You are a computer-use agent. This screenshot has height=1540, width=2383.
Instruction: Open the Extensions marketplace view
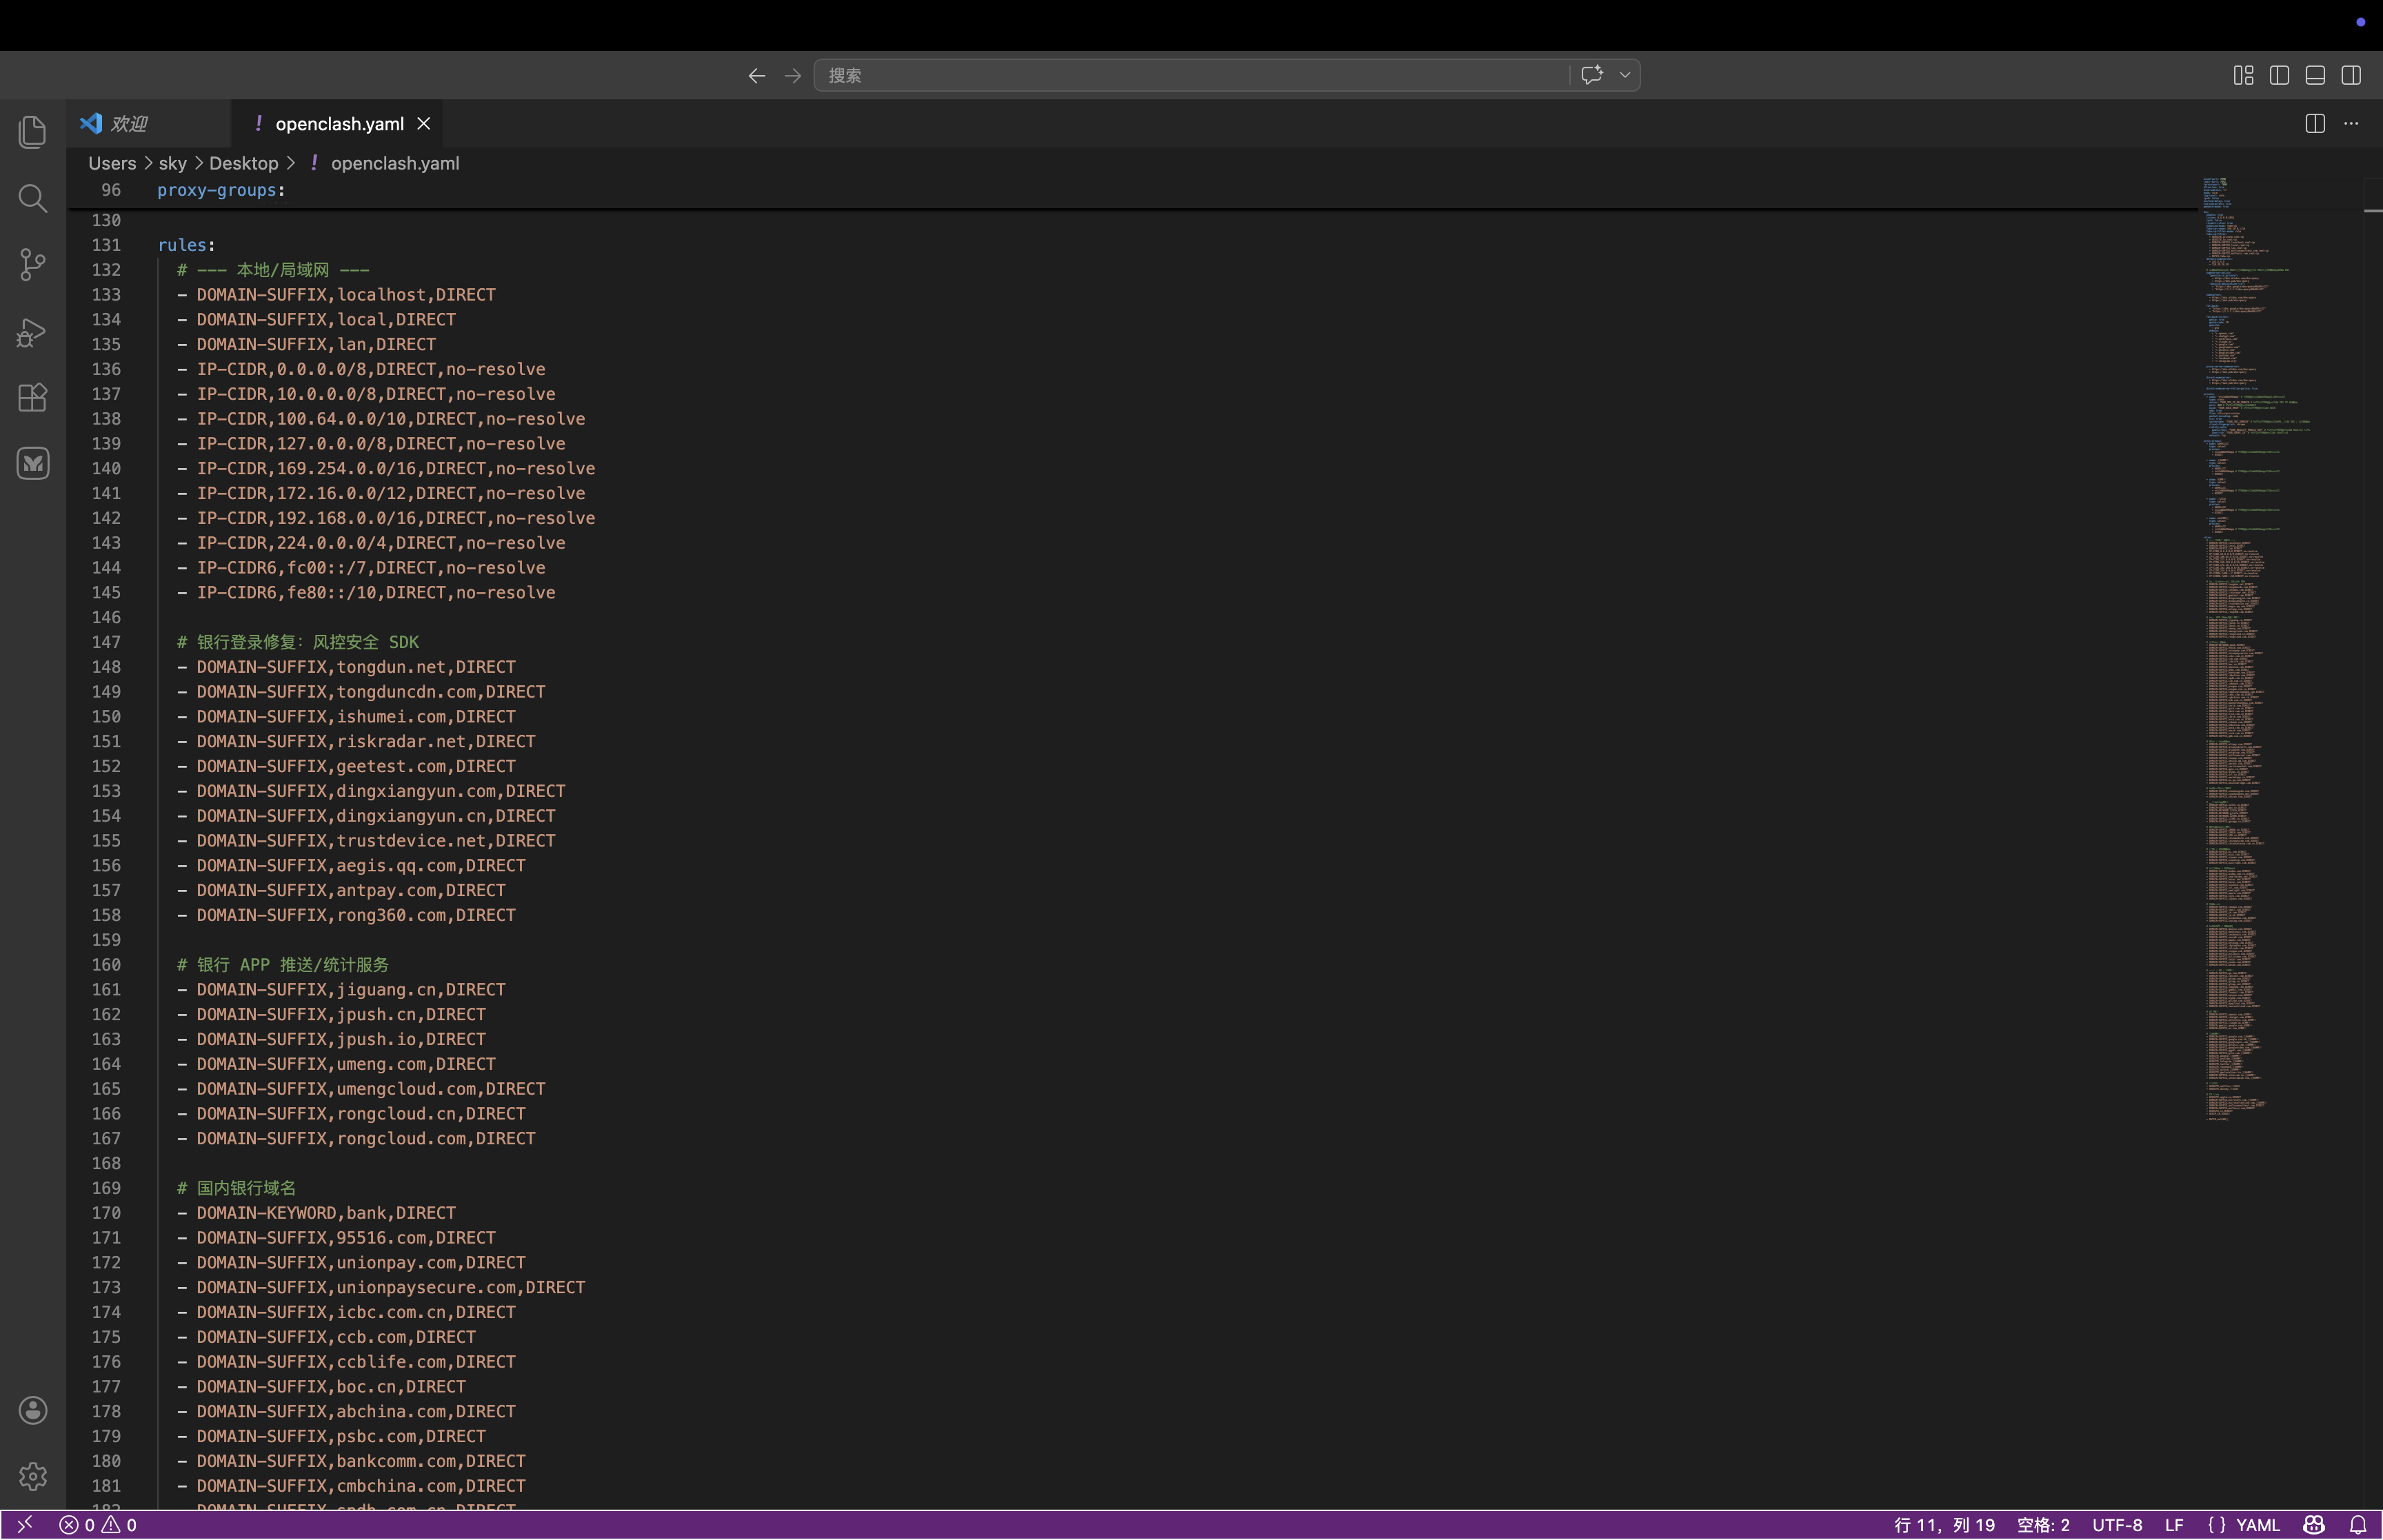coord(32,398)
